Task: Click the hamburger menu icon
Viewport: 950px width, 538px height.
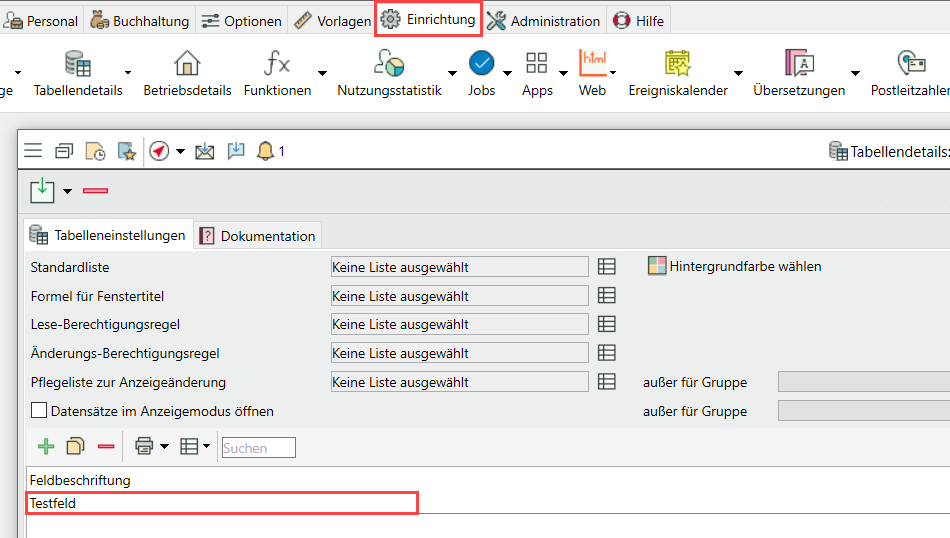Action: coord(33,151)
